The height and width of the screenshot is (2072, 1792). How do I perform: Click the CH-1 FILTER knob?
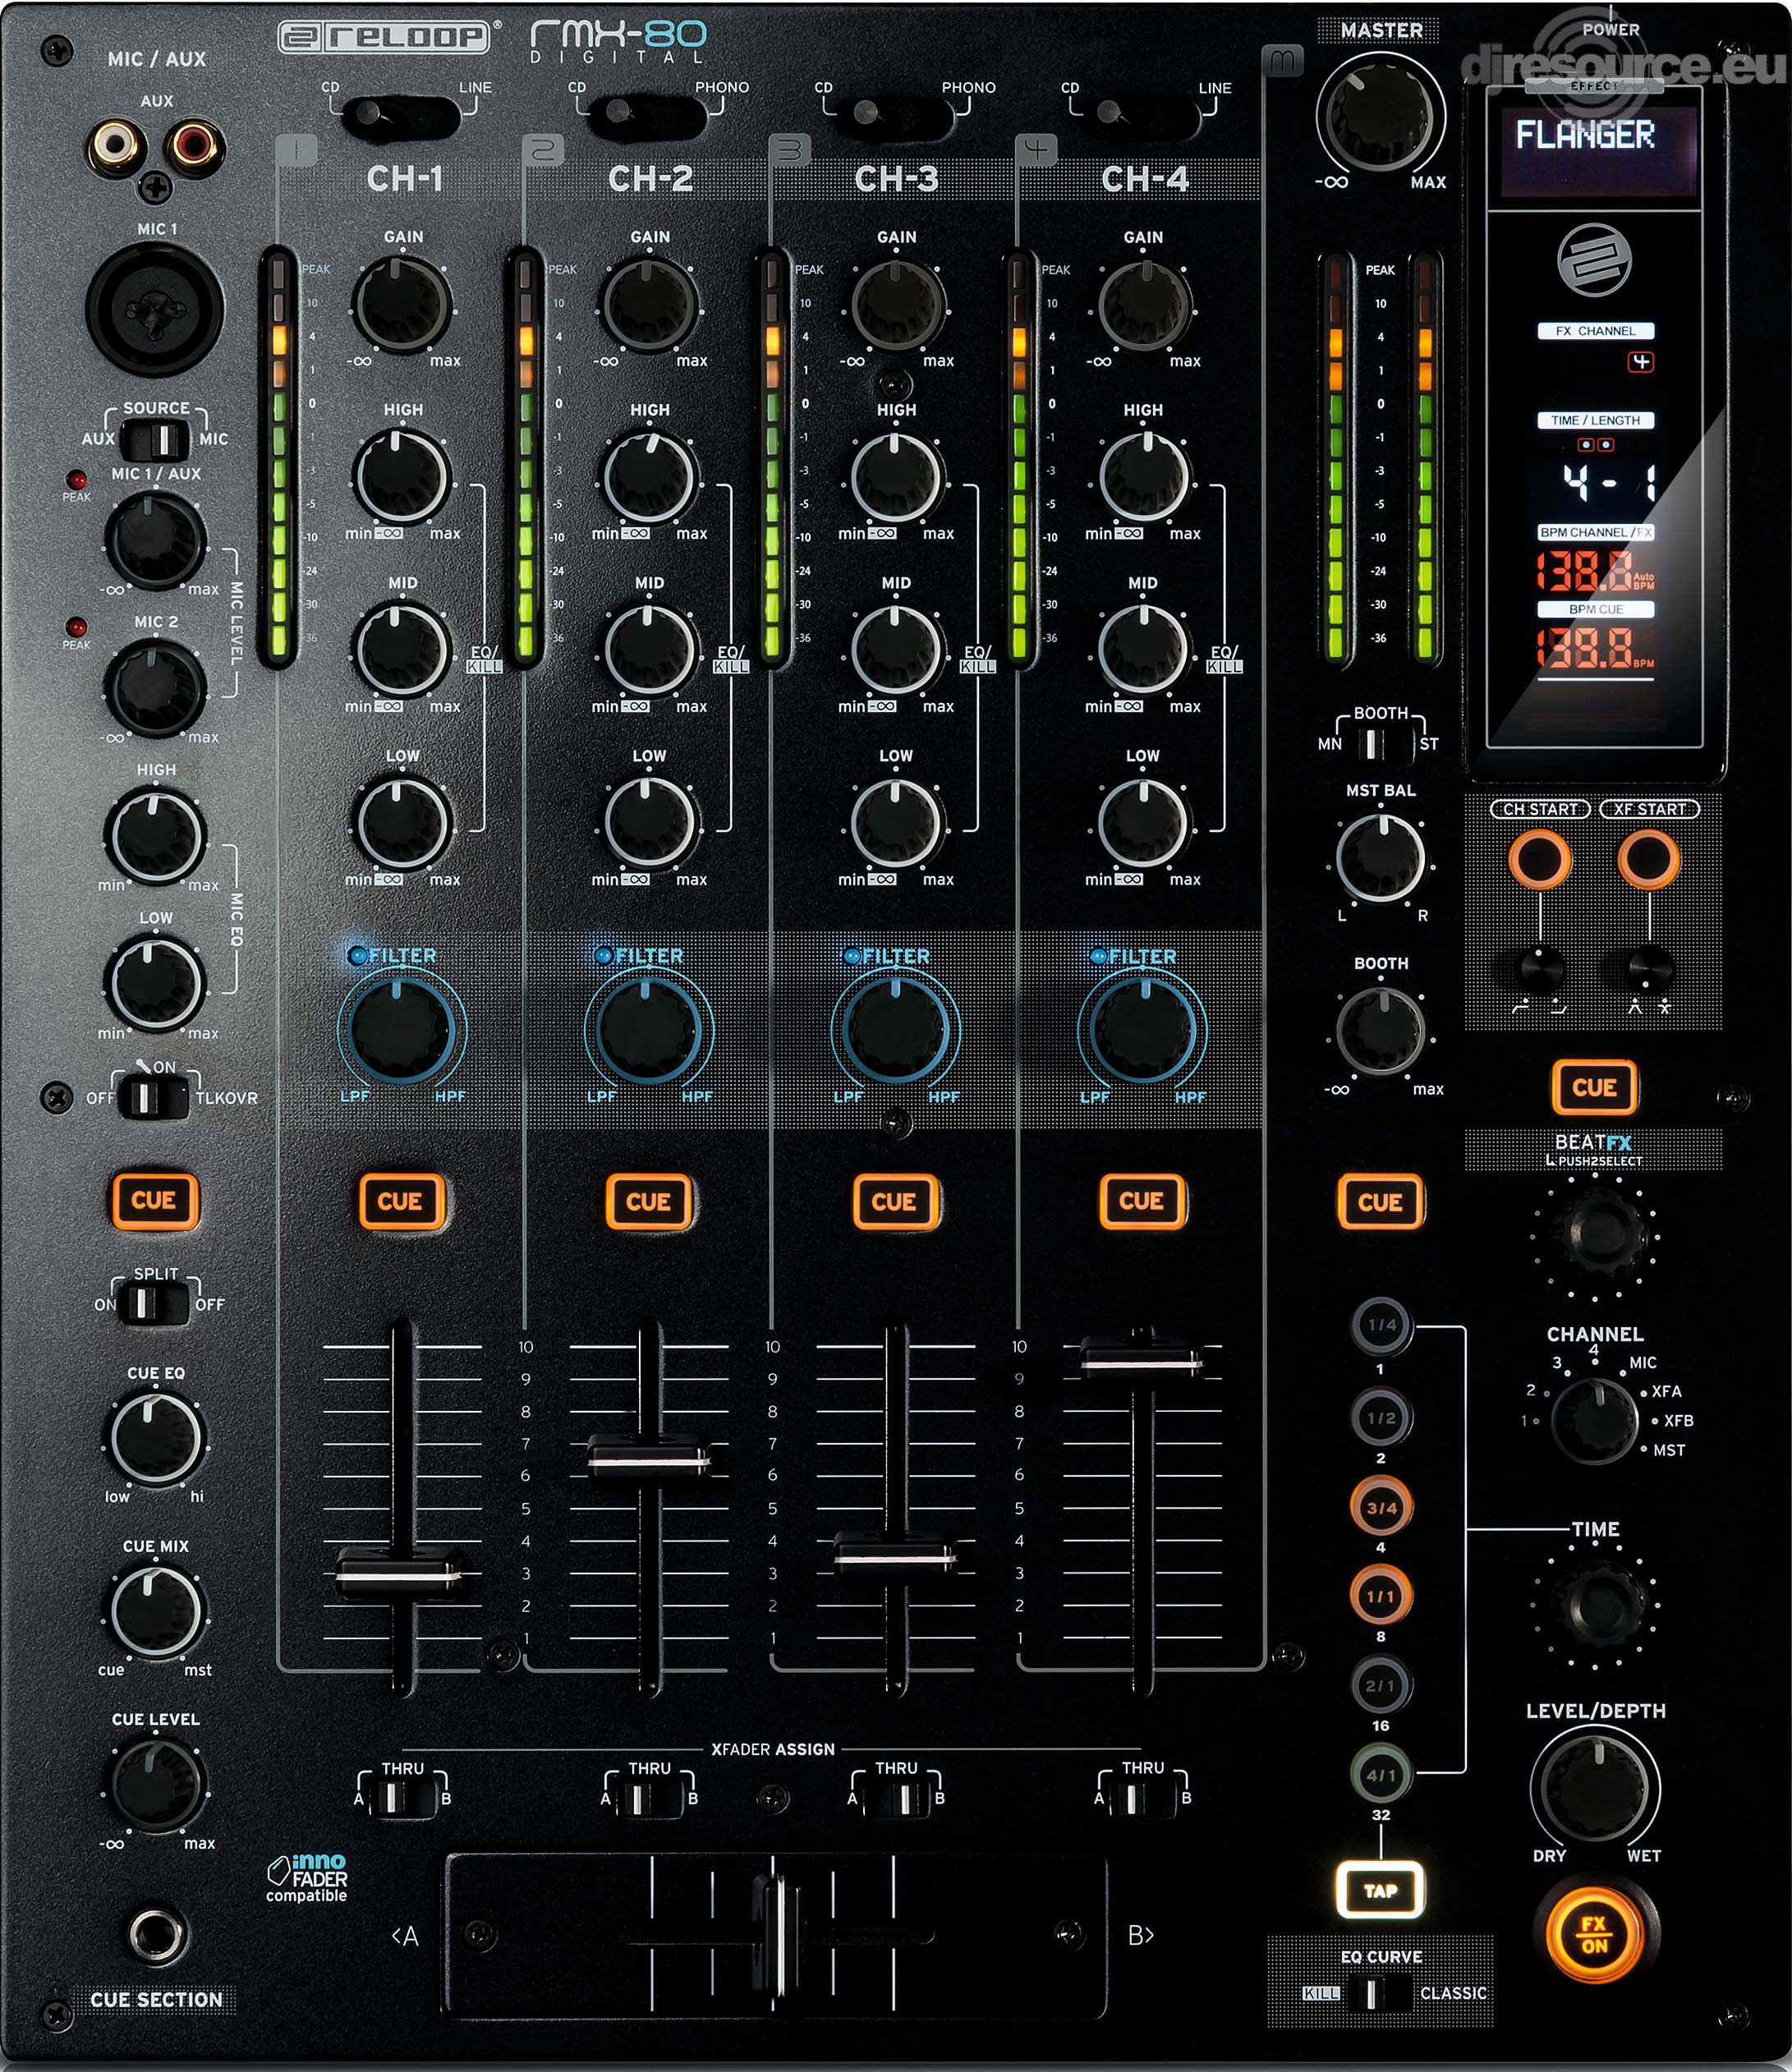[x=400, y=1029]
